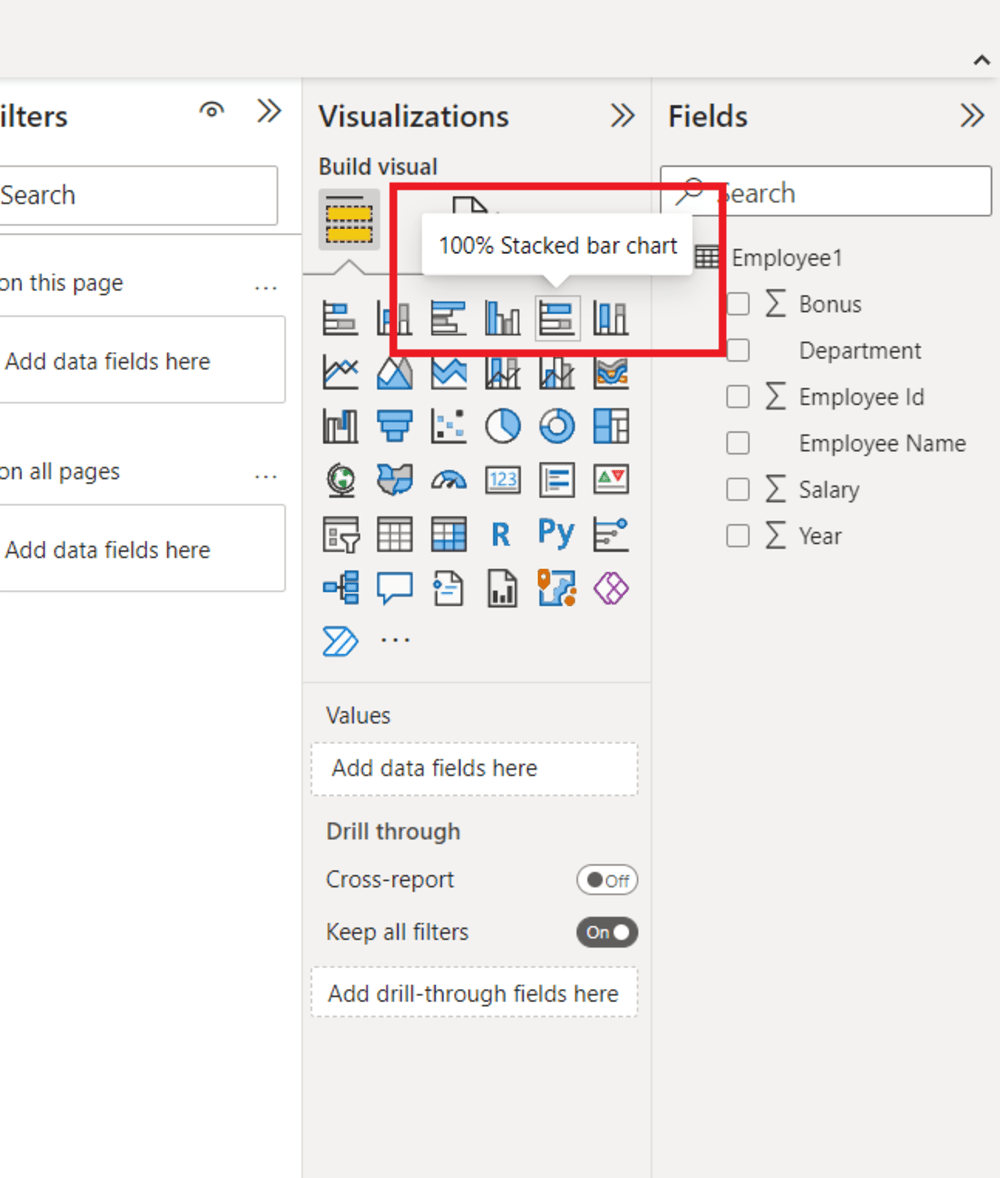Choose the Funnel chart visual
This screenshot has height=1178, width=1000.
pos(395,427)
